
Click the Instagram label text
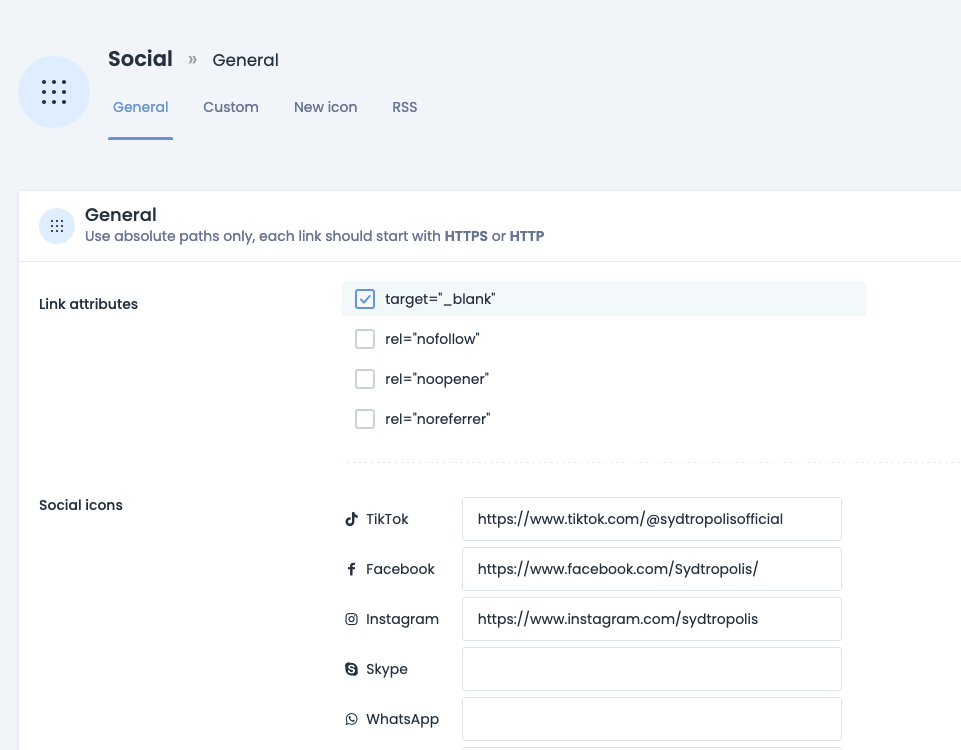[x=402, y=619]
